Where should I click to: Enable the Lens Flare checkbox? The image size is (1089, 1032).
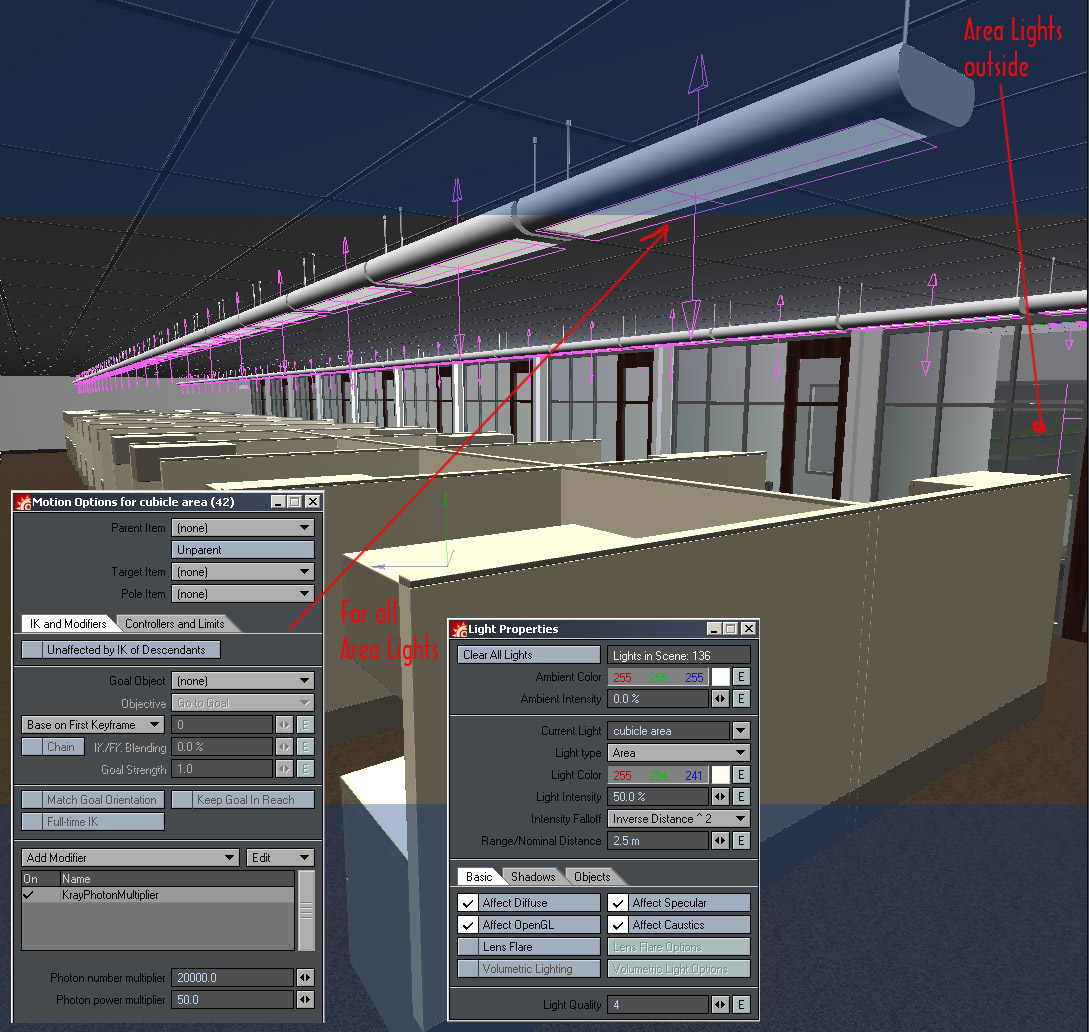468,947
